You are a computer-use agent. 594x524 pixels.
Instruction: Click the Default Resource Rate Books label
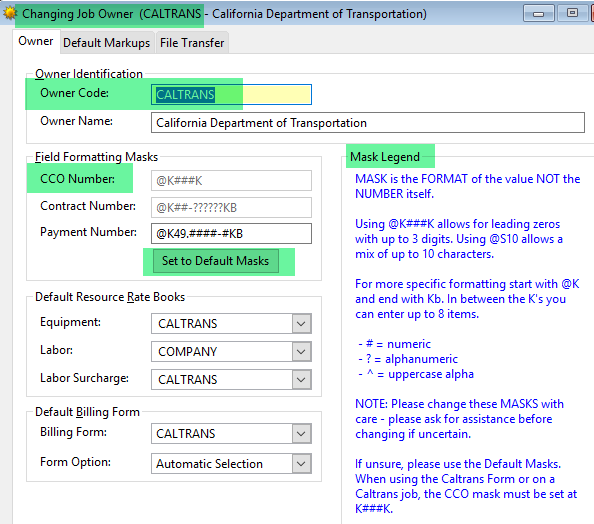click(110, 297)
